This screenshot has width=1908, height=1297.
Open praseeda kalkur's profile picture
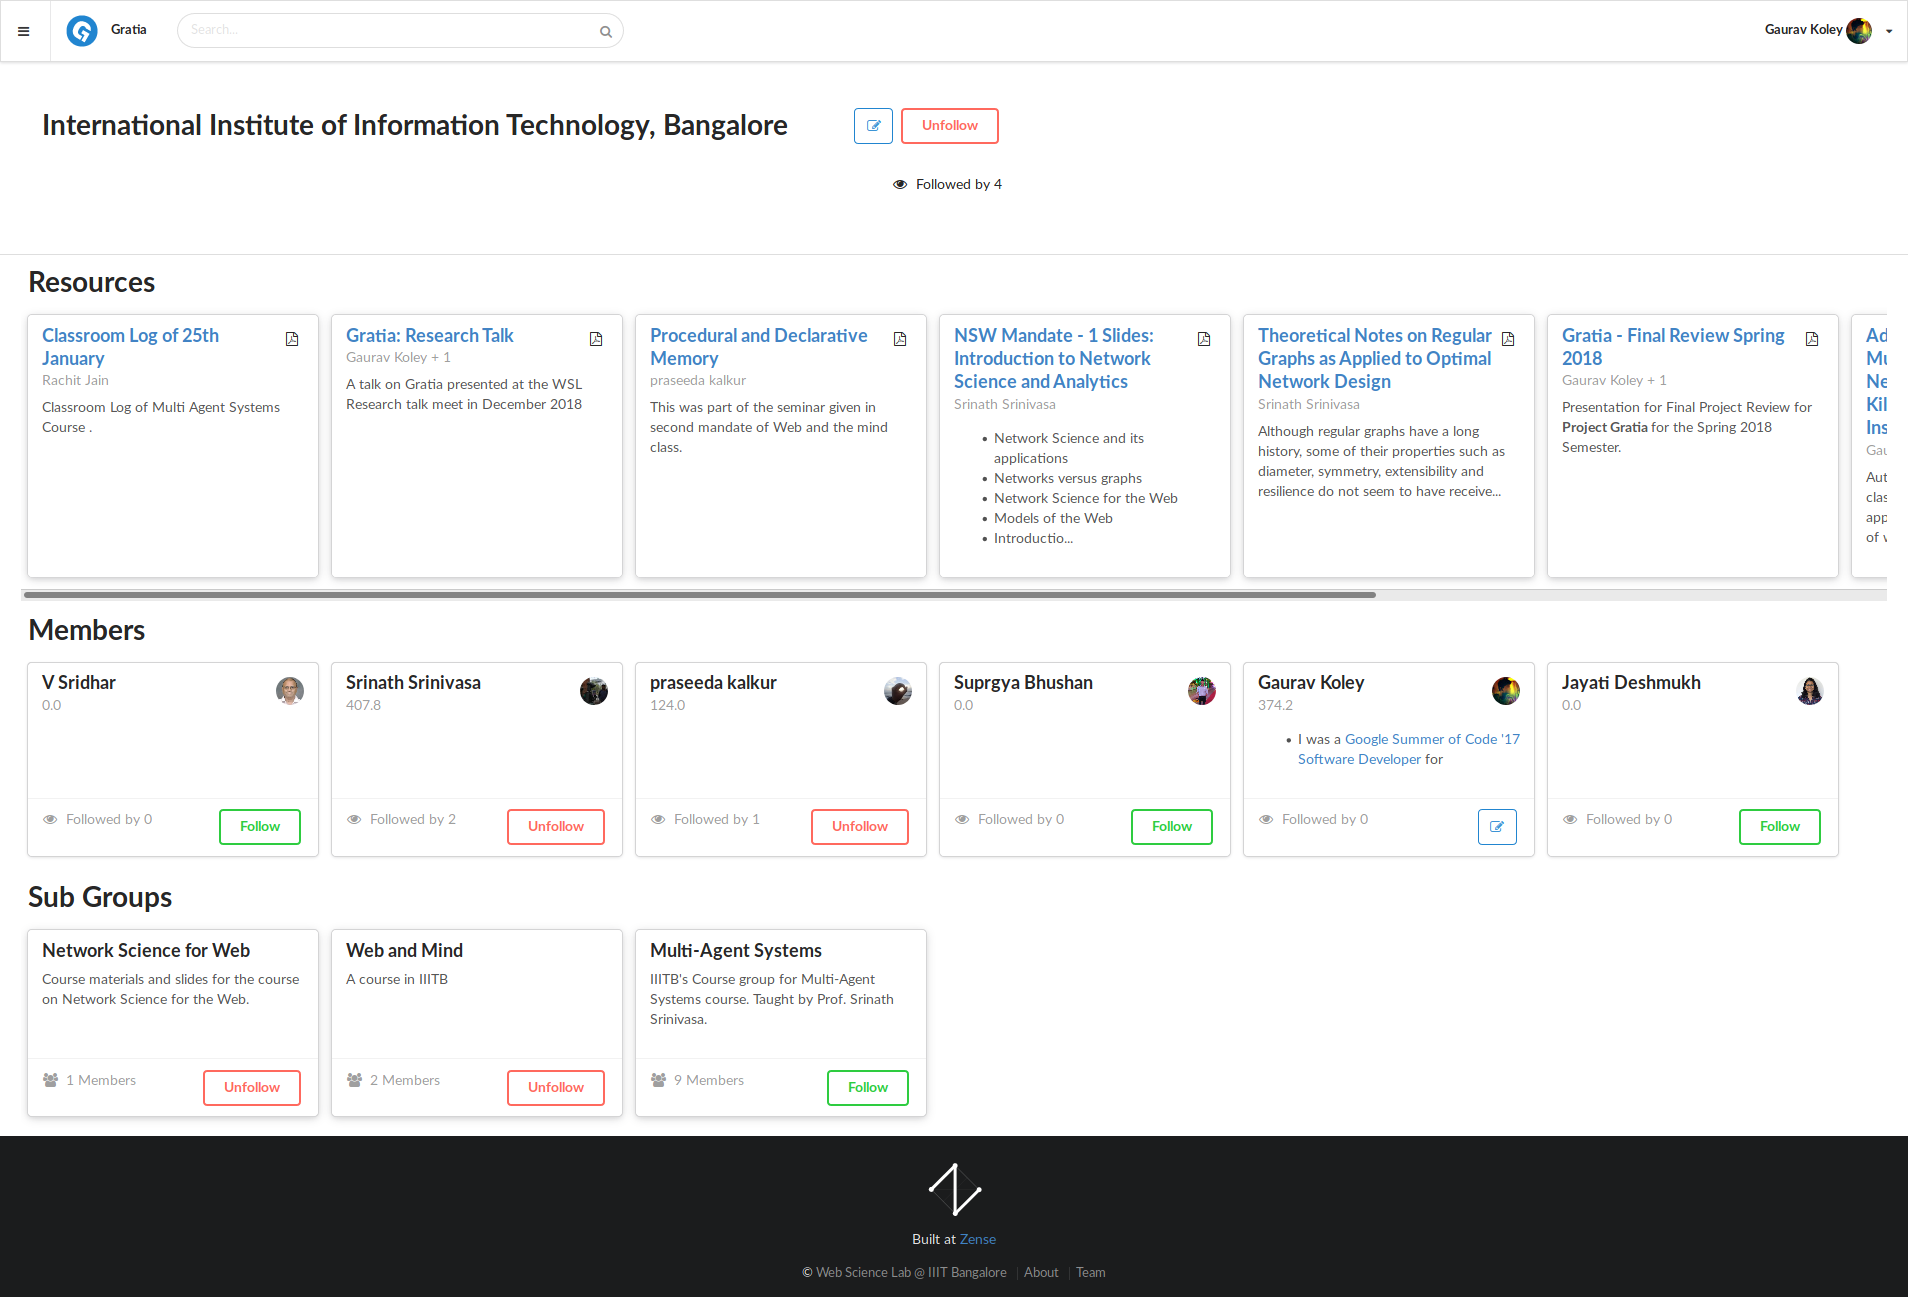pyautogui.click(x=898, y=691)
